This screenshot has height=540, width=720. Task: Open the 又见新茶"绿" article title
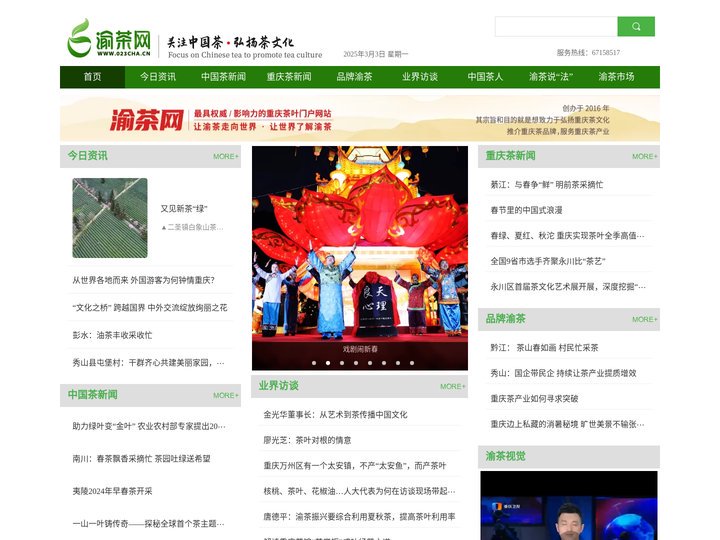pos(184,209)
